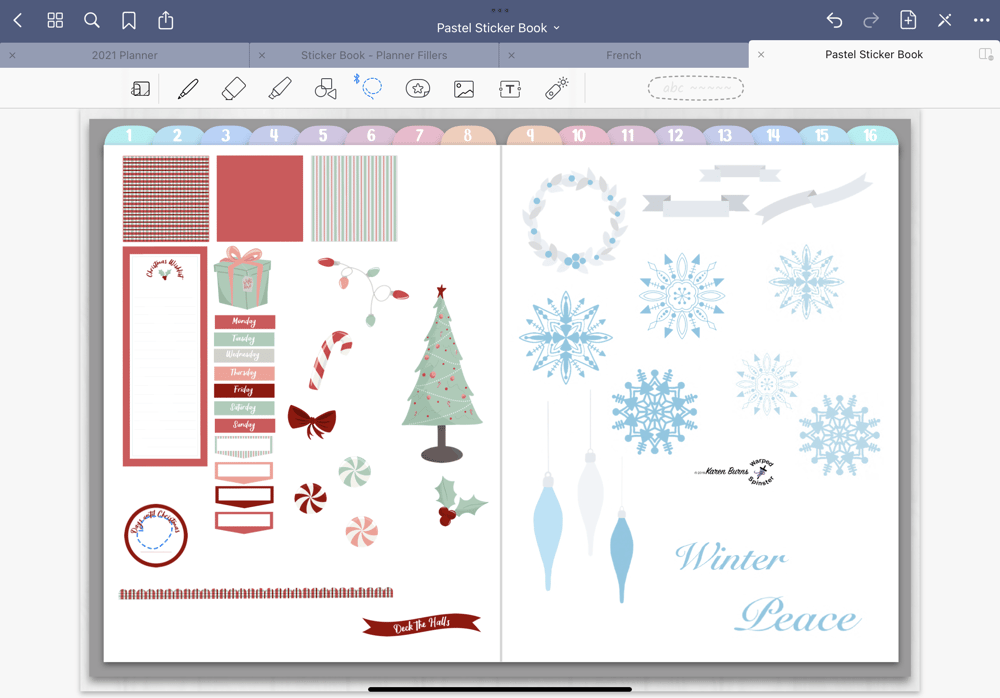Expand page tab 9 in the sticker book
This screenshot has width=1000, height=698.
click(531, 133)
